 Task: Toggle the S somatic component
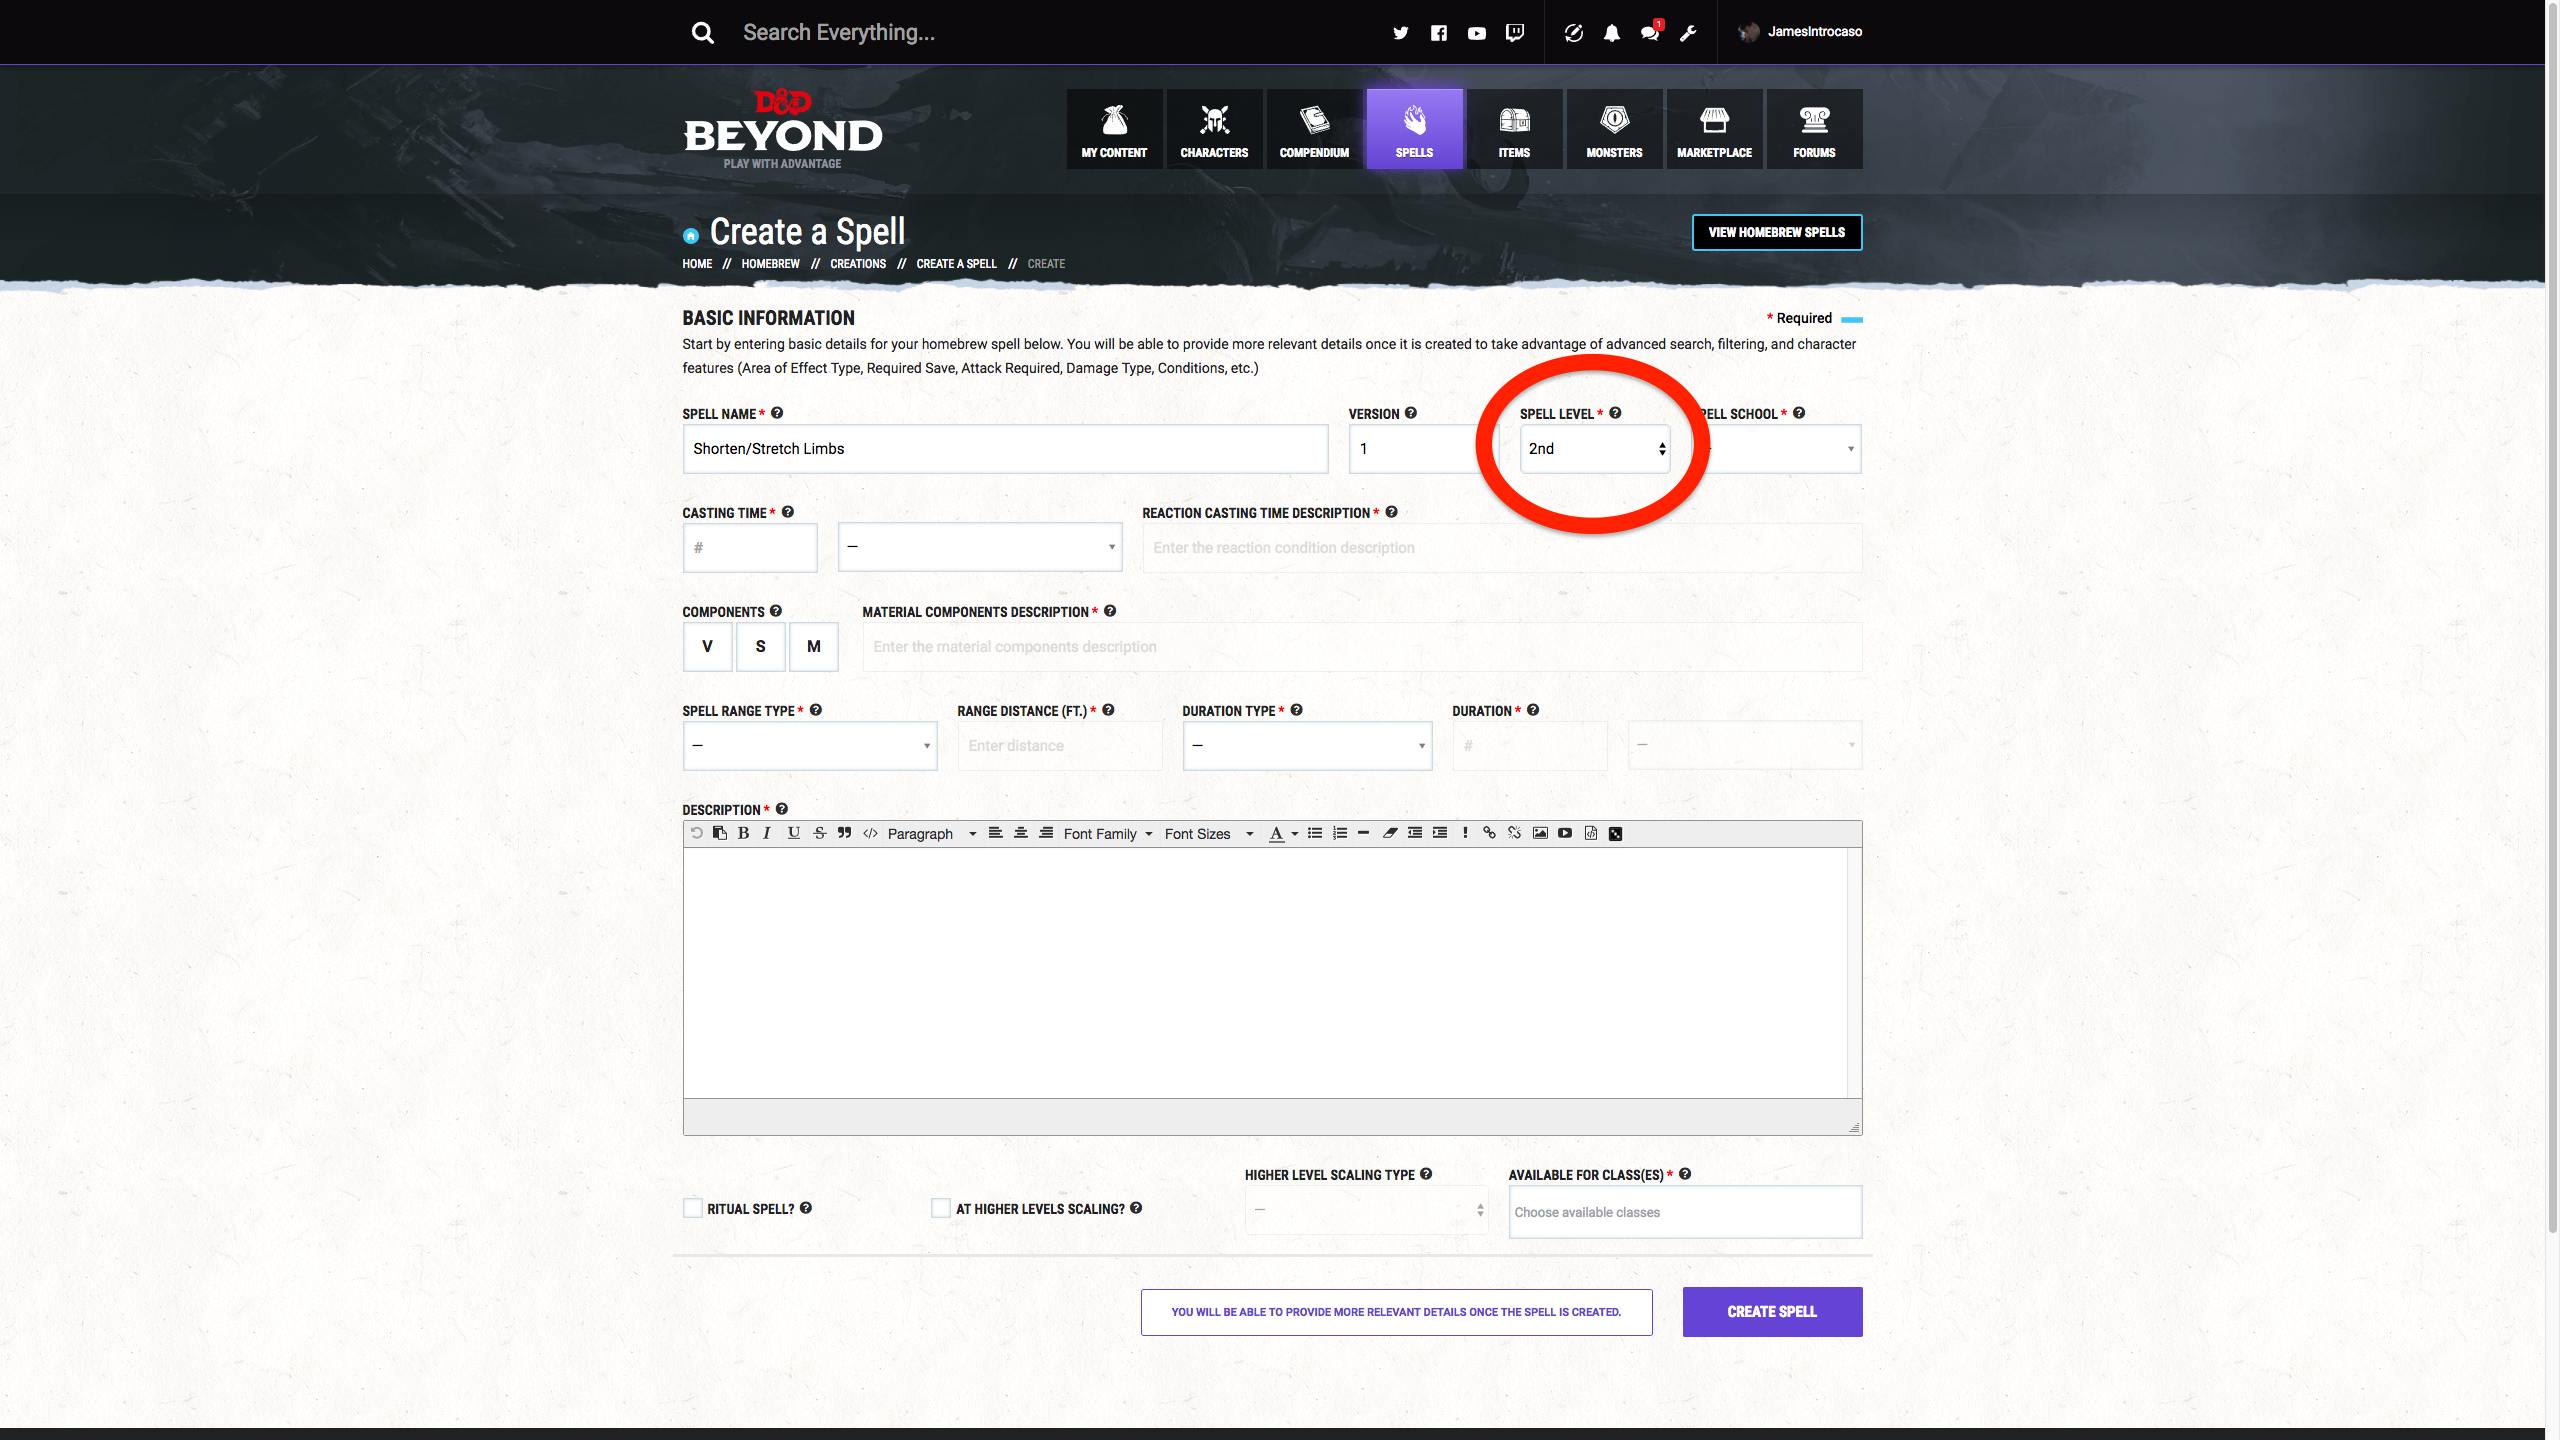[x=760, y=647]
